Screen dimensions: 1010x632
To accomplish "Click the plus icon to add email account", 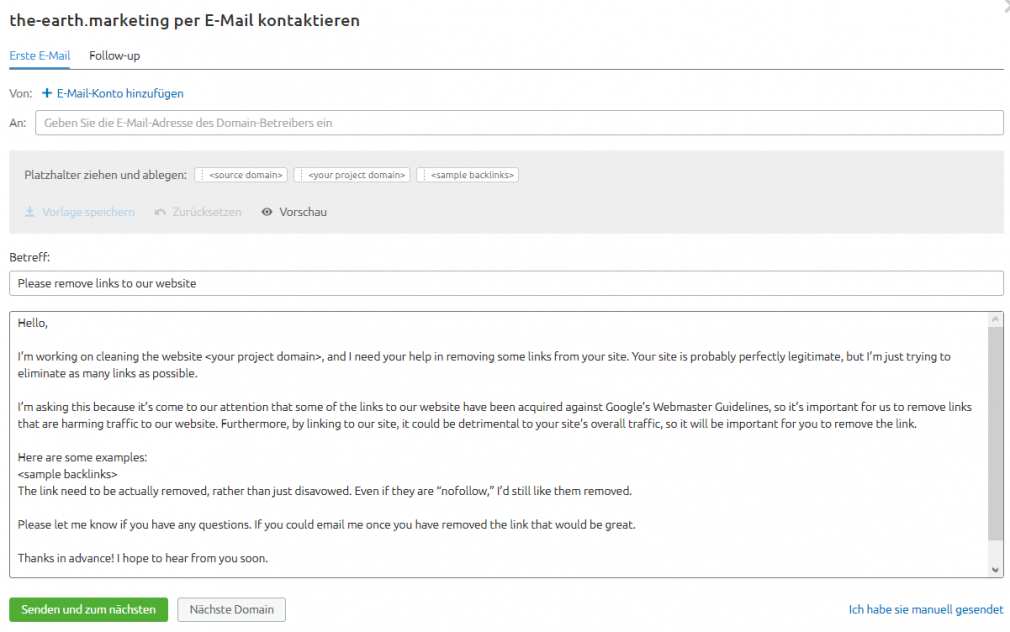I will [x=46, y=93].
